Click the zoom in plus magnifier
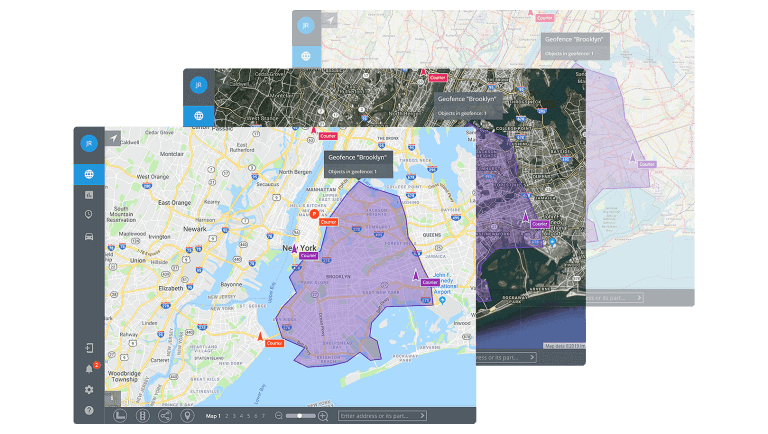This screenshot has width=768, height=434. 323,415
